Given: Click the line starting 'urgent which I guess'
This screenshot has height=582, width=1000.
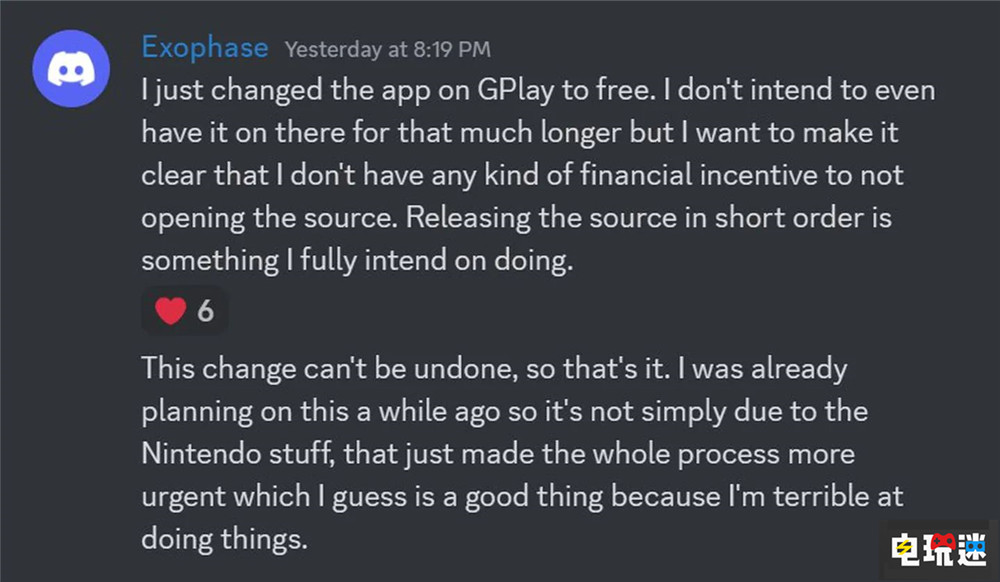Looking at the screenshot, I should [522, 497].
